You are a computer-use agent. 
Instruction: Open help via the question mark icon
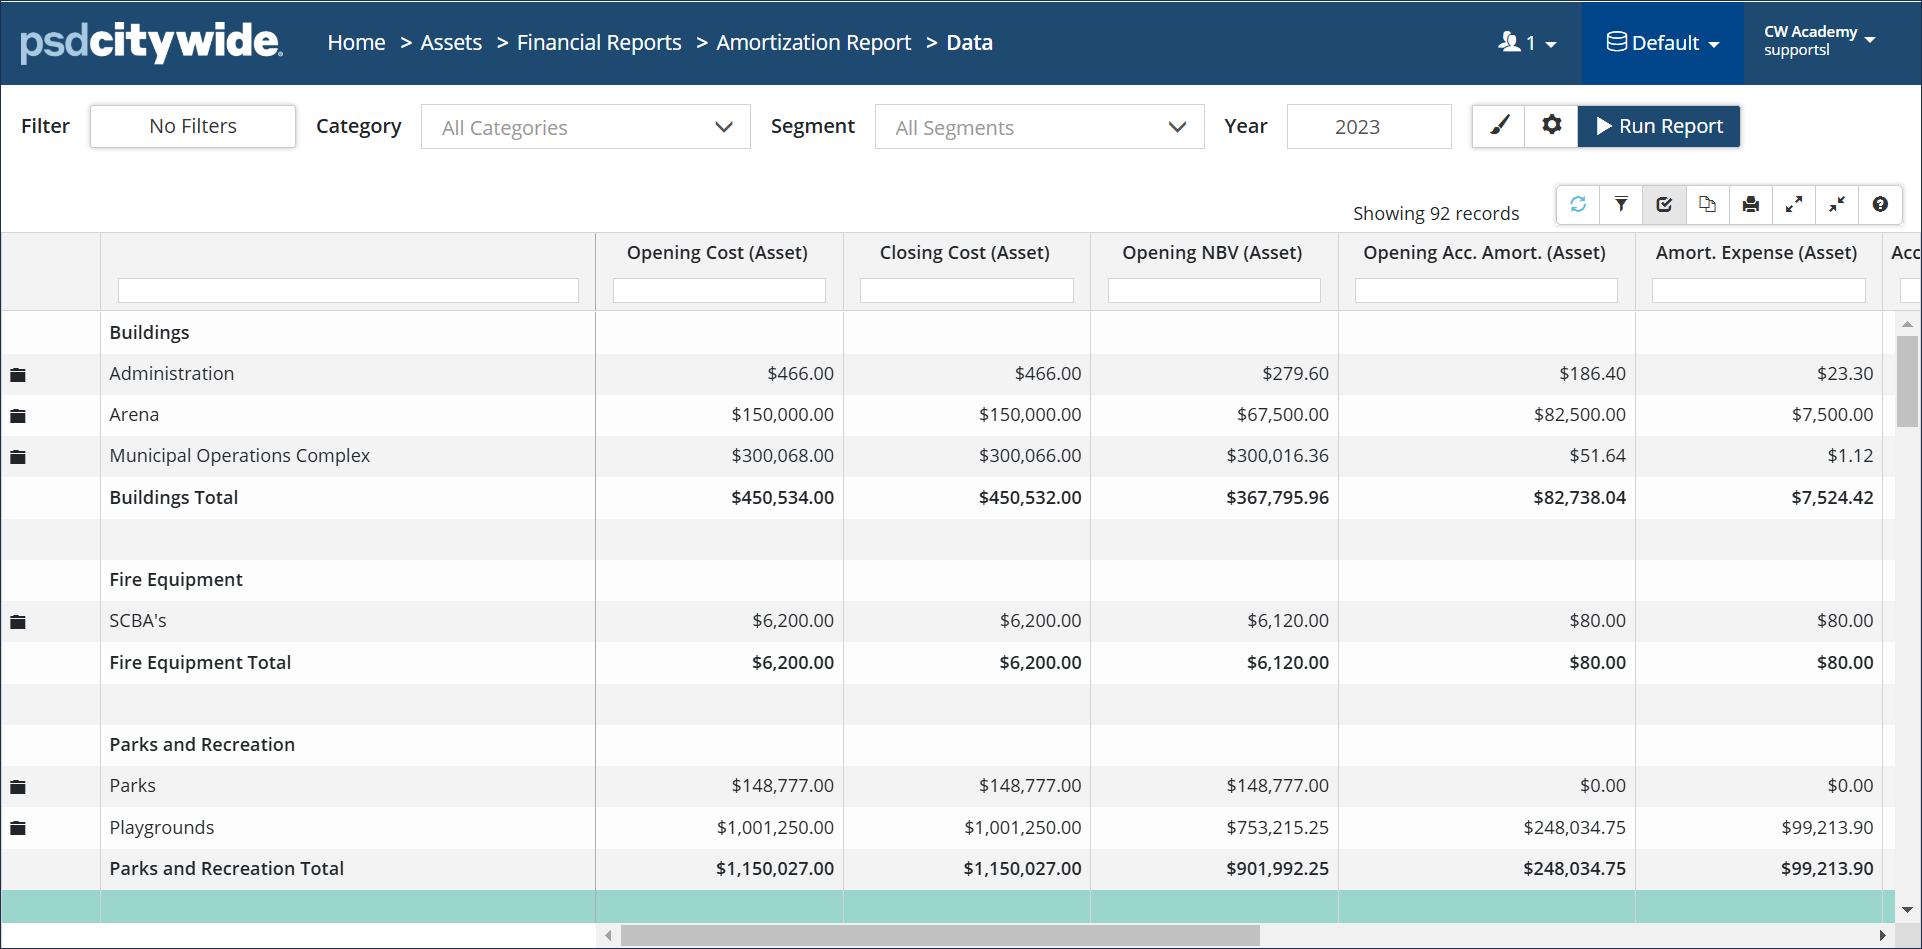[x=1880, y=205]
